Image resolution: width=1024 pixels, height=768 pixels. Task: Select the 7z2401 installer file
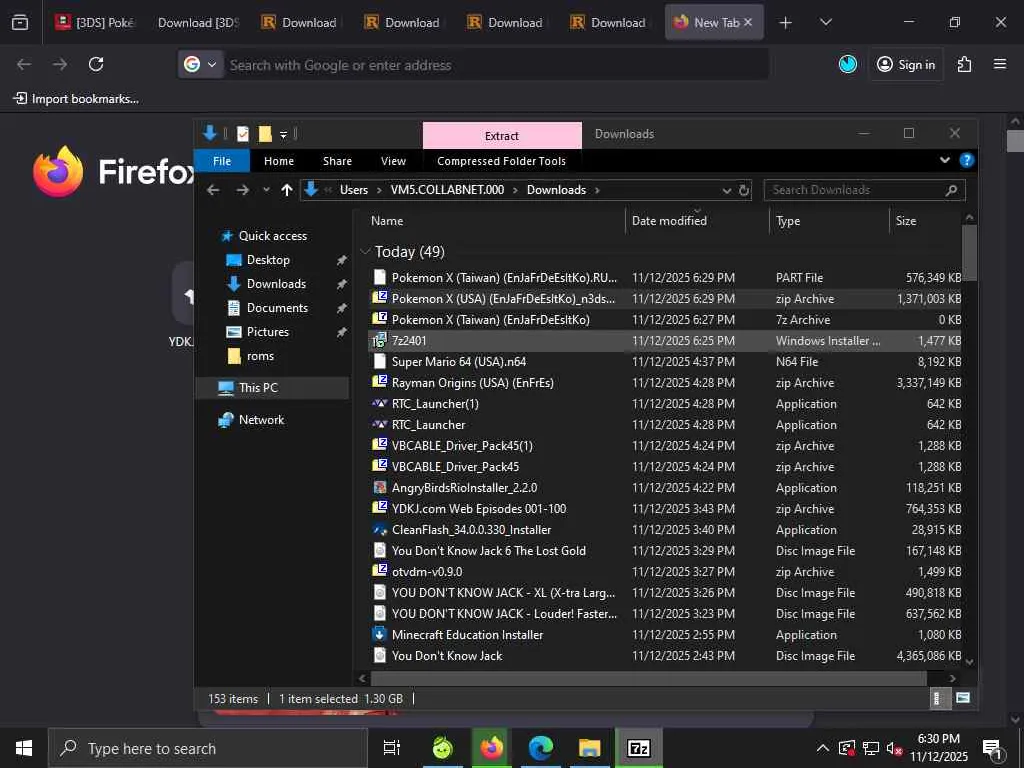[665, 340]
